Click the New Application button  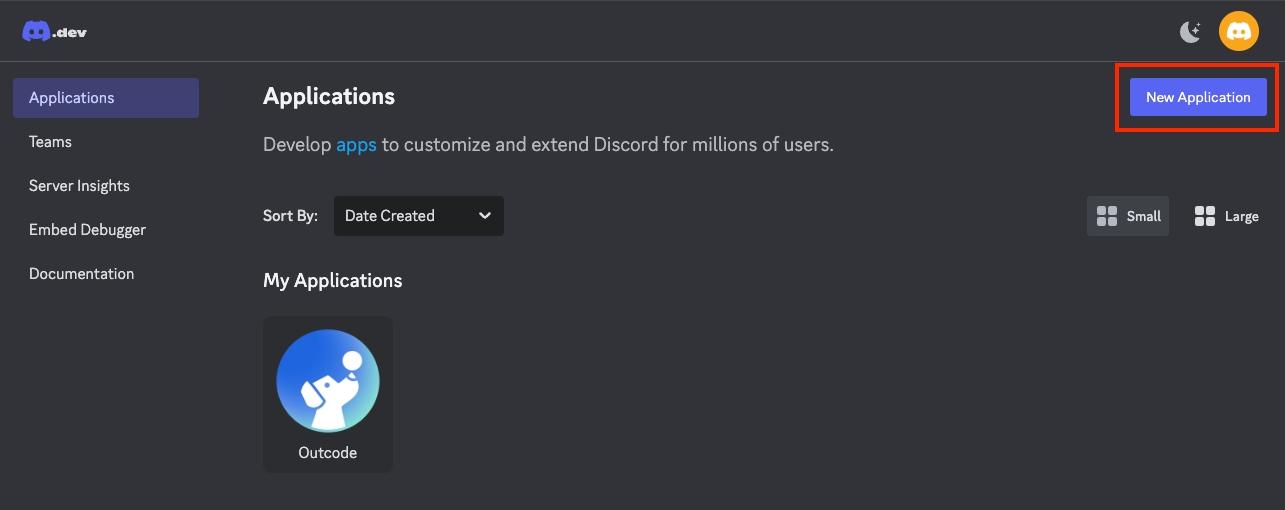(1198, 98)
